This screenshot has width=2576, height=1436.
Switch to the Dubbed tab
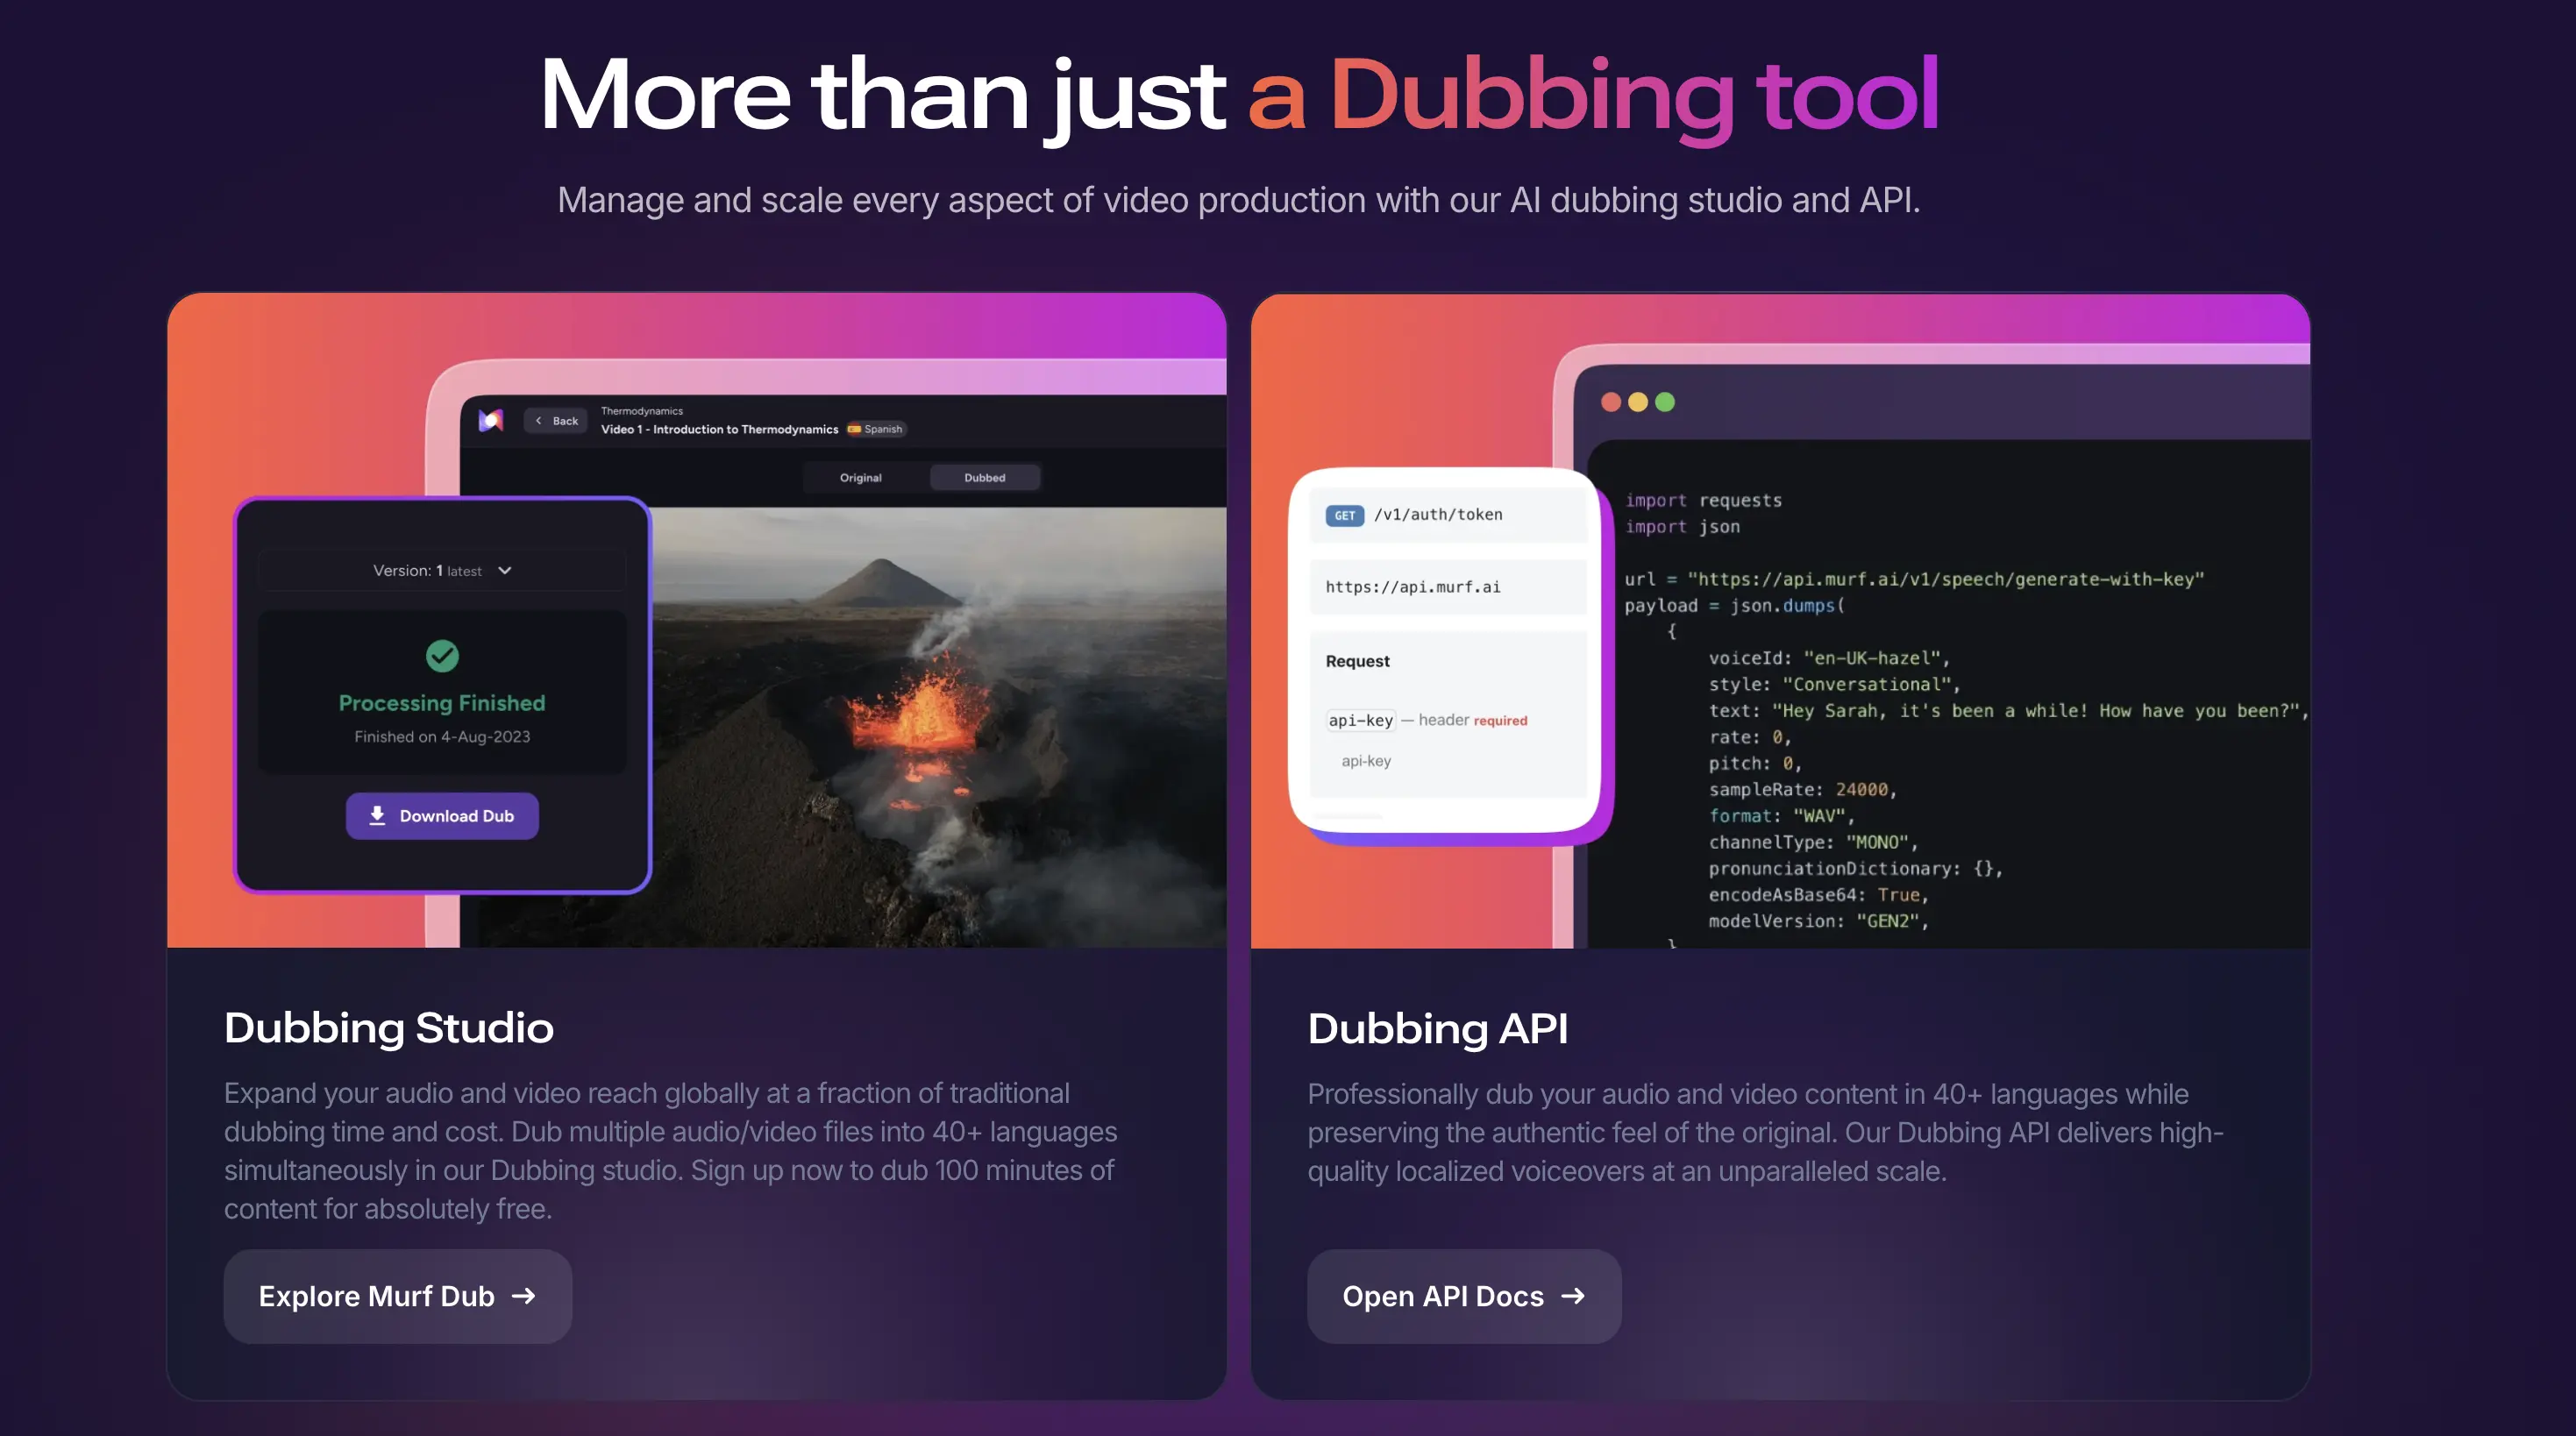pos(984,478)
